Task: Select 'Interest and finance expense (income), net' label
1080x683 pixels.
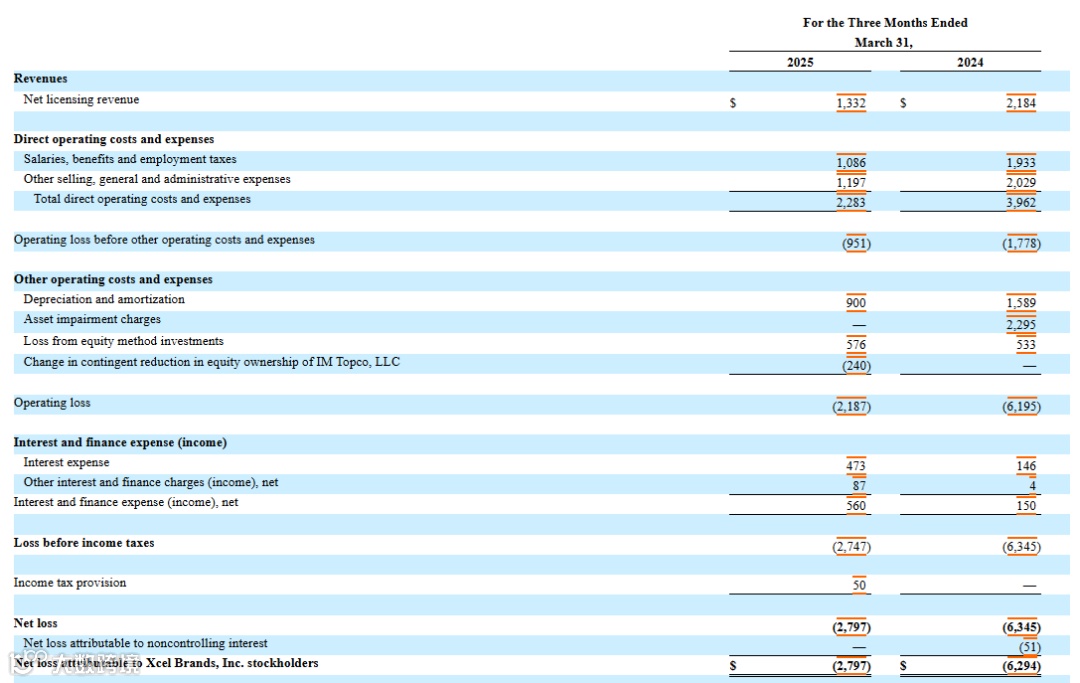Action: pos(126,503)
